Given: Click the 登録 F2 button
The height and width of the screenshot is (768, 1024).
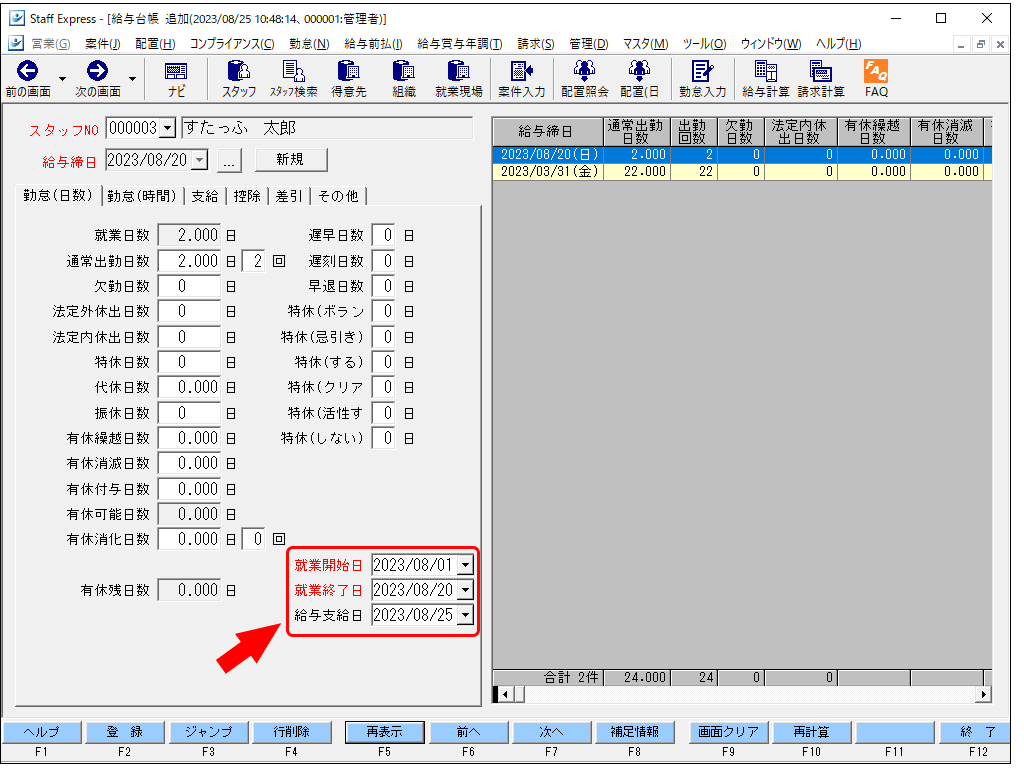Looking at the screenshot, I should click(125, 732).
